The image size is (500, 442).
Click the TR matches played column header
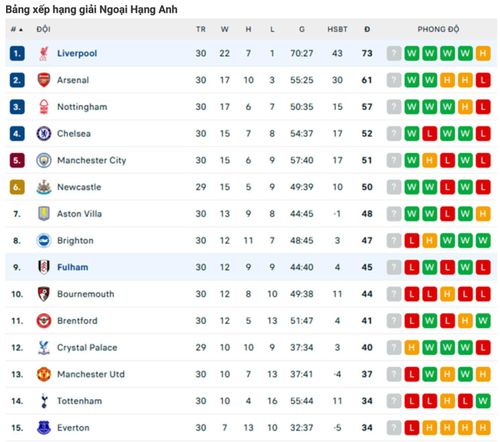(201, 29)
